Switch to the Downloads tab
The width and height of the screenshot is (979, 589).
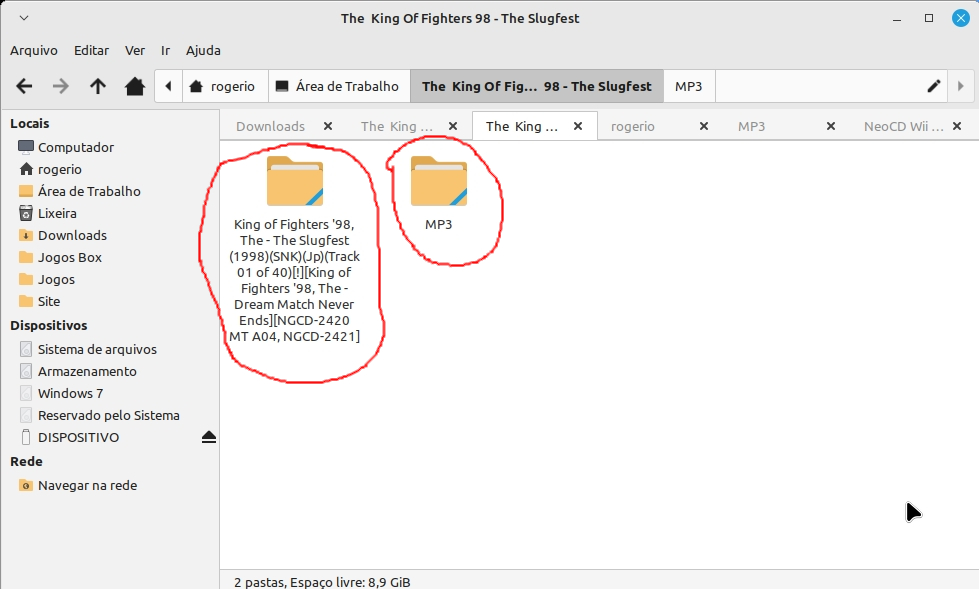pyautogui.click(x=270, y=126)
